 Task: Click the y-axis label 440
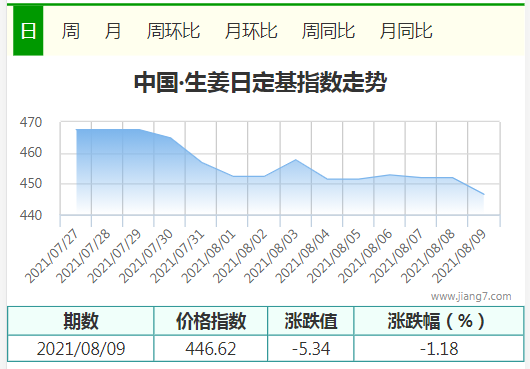[31, 215]
